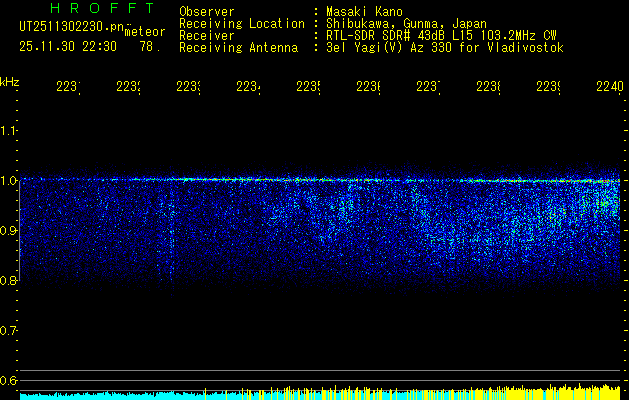Screen dimensions: 629x400
Task: Click the 0.9 frequency axis label
Action: [8, 230]
